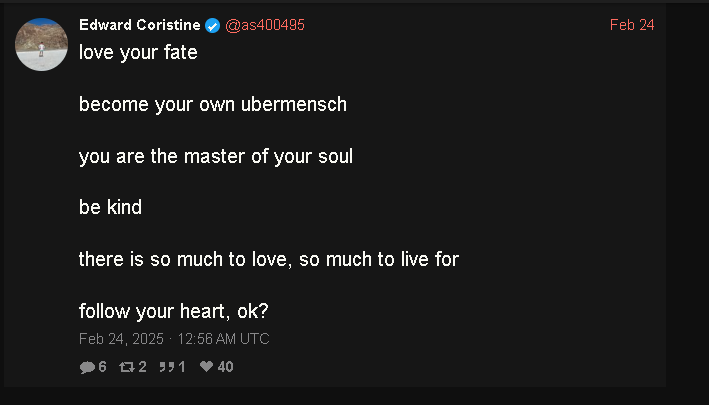
Task: Click the quote count number 1
Action: tap(182, 367)
